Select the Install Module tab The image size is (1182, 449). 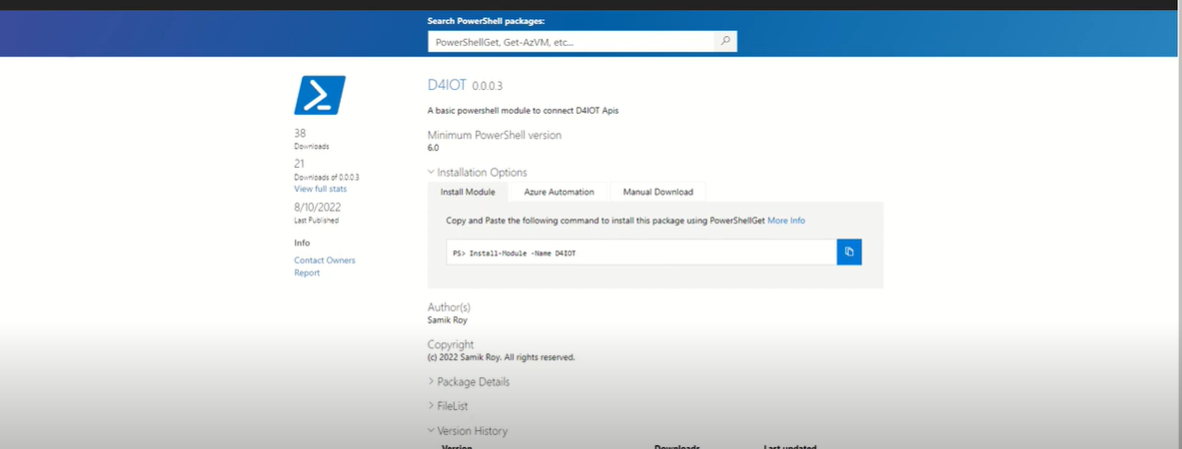click(467, 192)
